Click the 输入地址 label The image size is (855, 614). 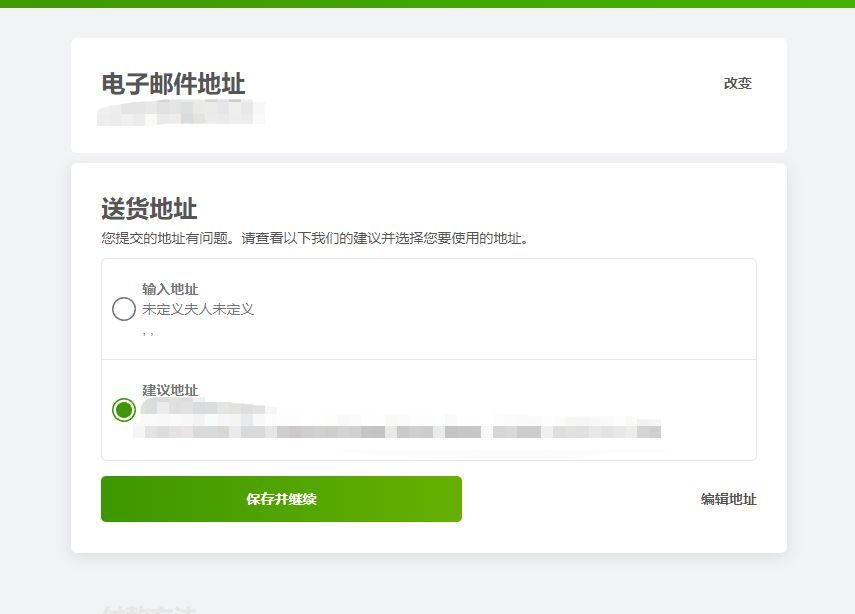point(170,288)
